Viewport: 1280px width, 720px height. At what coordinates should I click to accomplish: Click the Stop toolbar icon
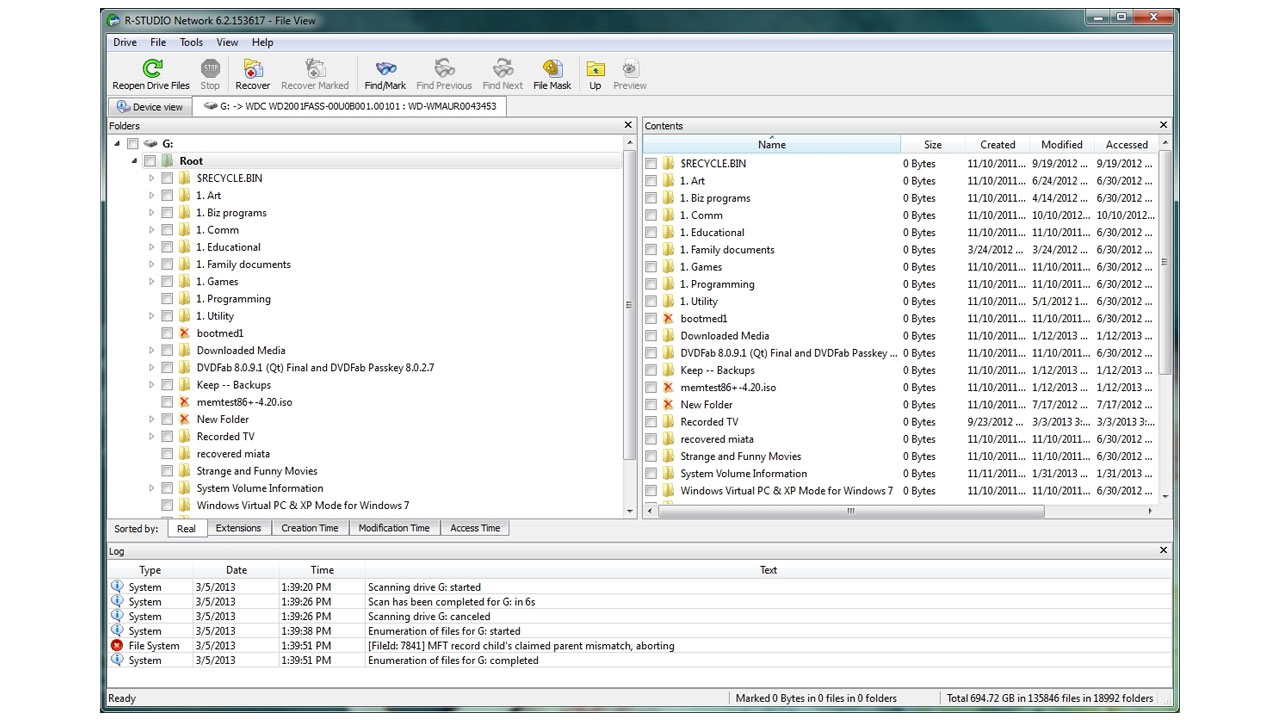210,69
